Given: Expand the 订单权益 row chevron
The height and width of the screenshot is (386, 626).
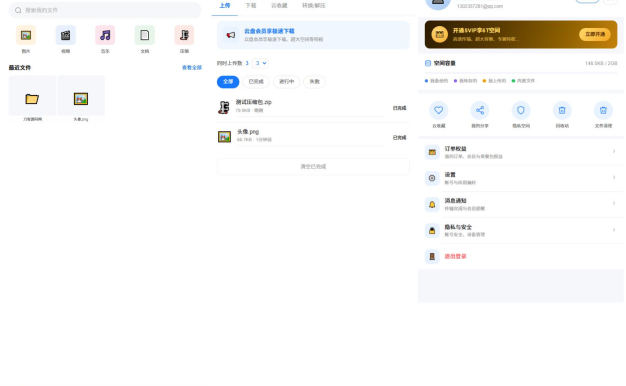Looking at the screenshot, I should click(614, 151).
